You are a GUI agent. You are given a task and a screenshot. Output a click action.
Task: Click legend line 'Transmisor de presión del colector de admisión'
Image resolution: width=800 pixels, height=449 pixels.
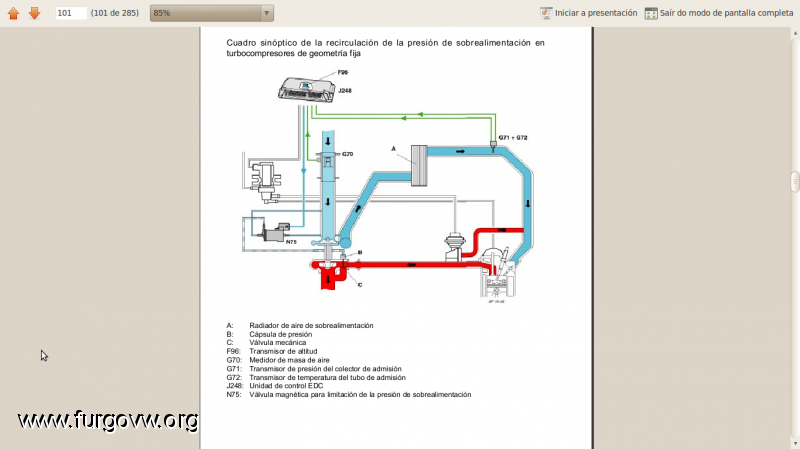pos(325,369)
